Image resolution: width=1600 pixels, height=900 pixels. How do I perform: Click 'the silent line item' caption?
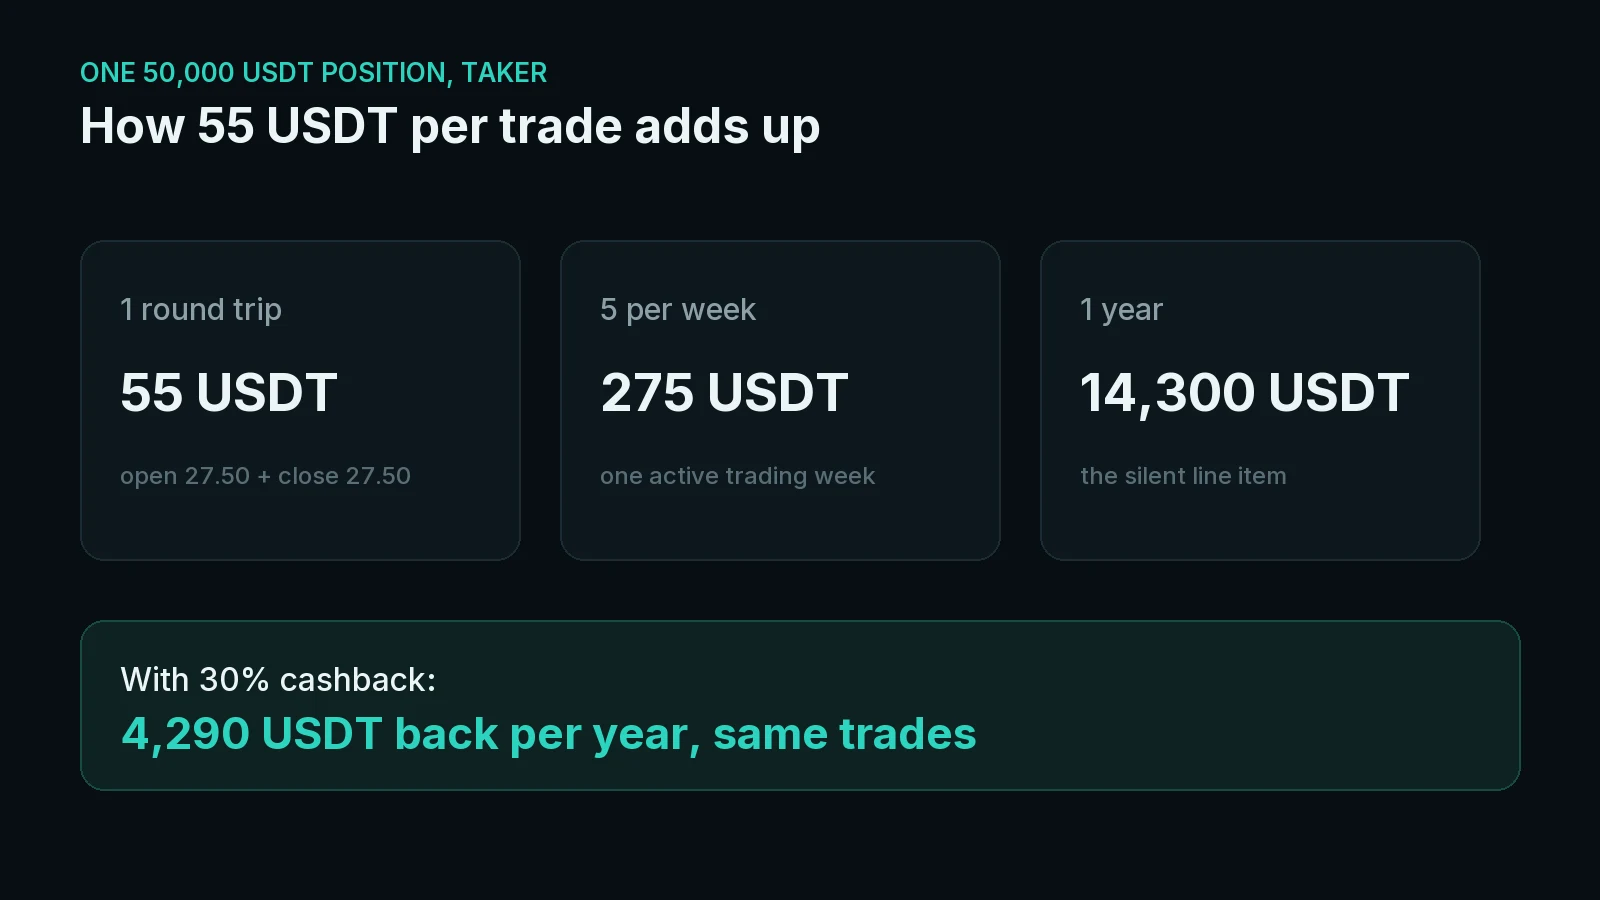pyautogui.click(x=1183, y=476)
